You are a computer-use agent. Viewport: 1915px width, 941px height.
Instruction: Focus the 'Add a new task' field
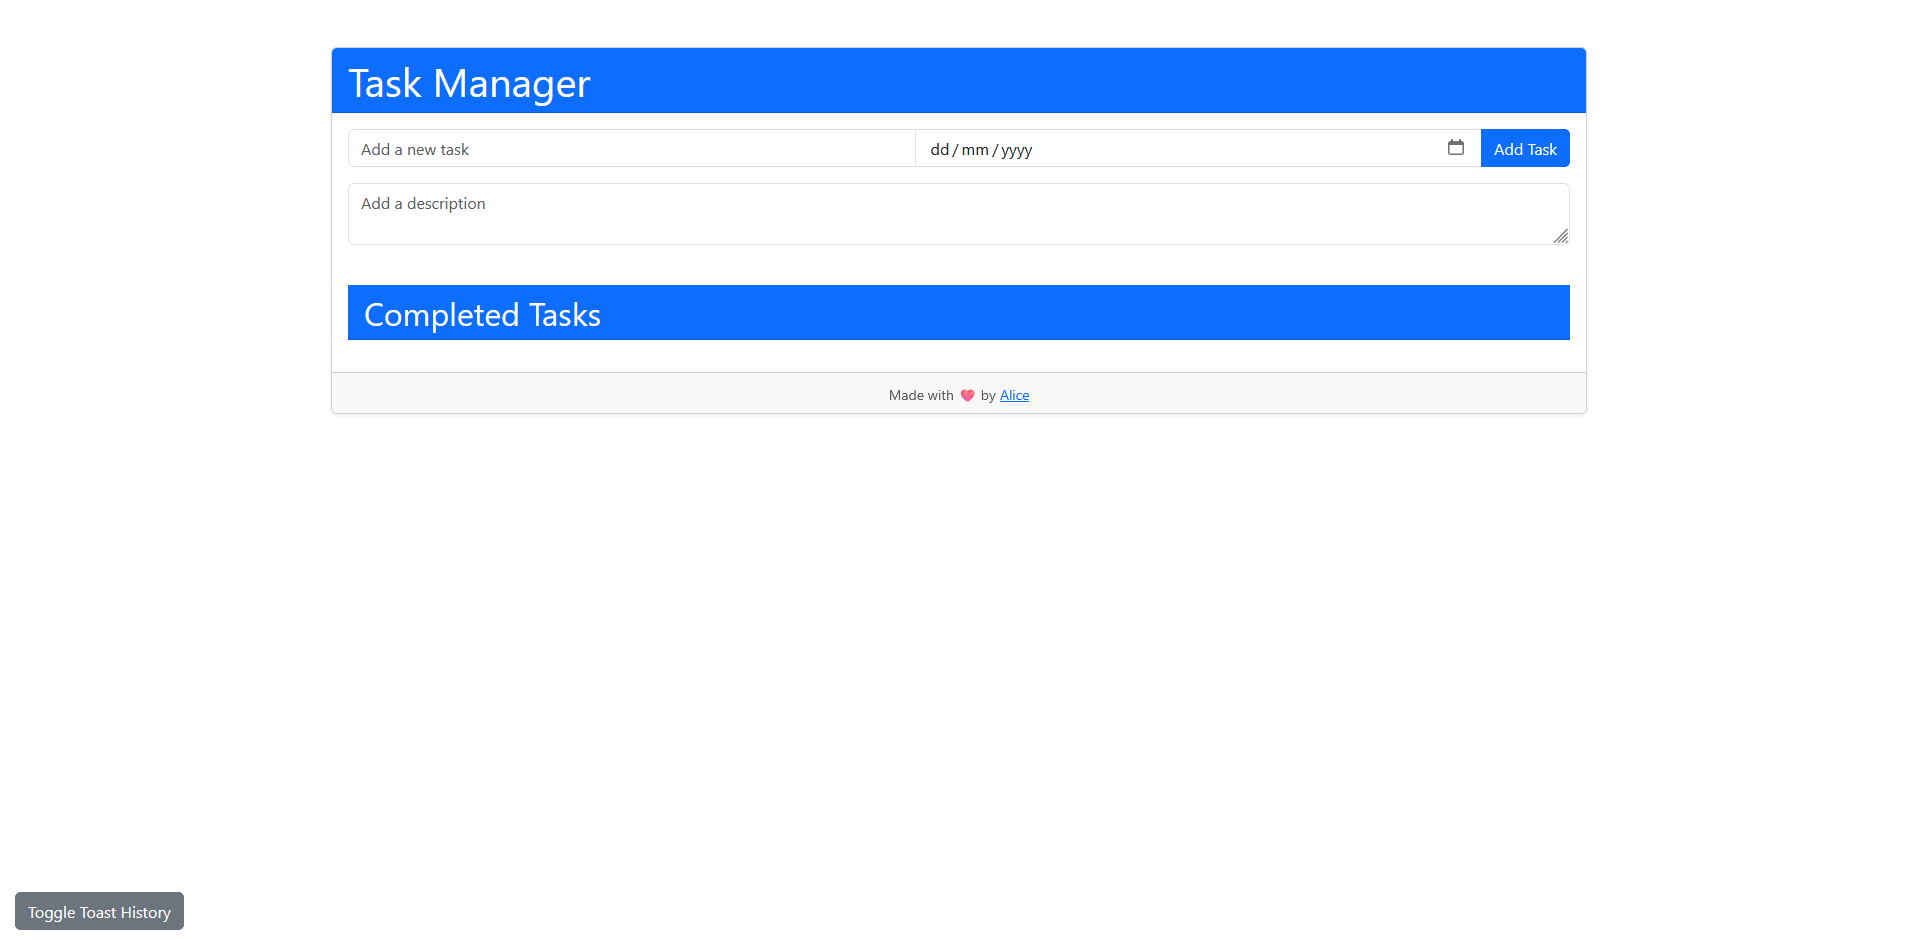coord(631,149)
